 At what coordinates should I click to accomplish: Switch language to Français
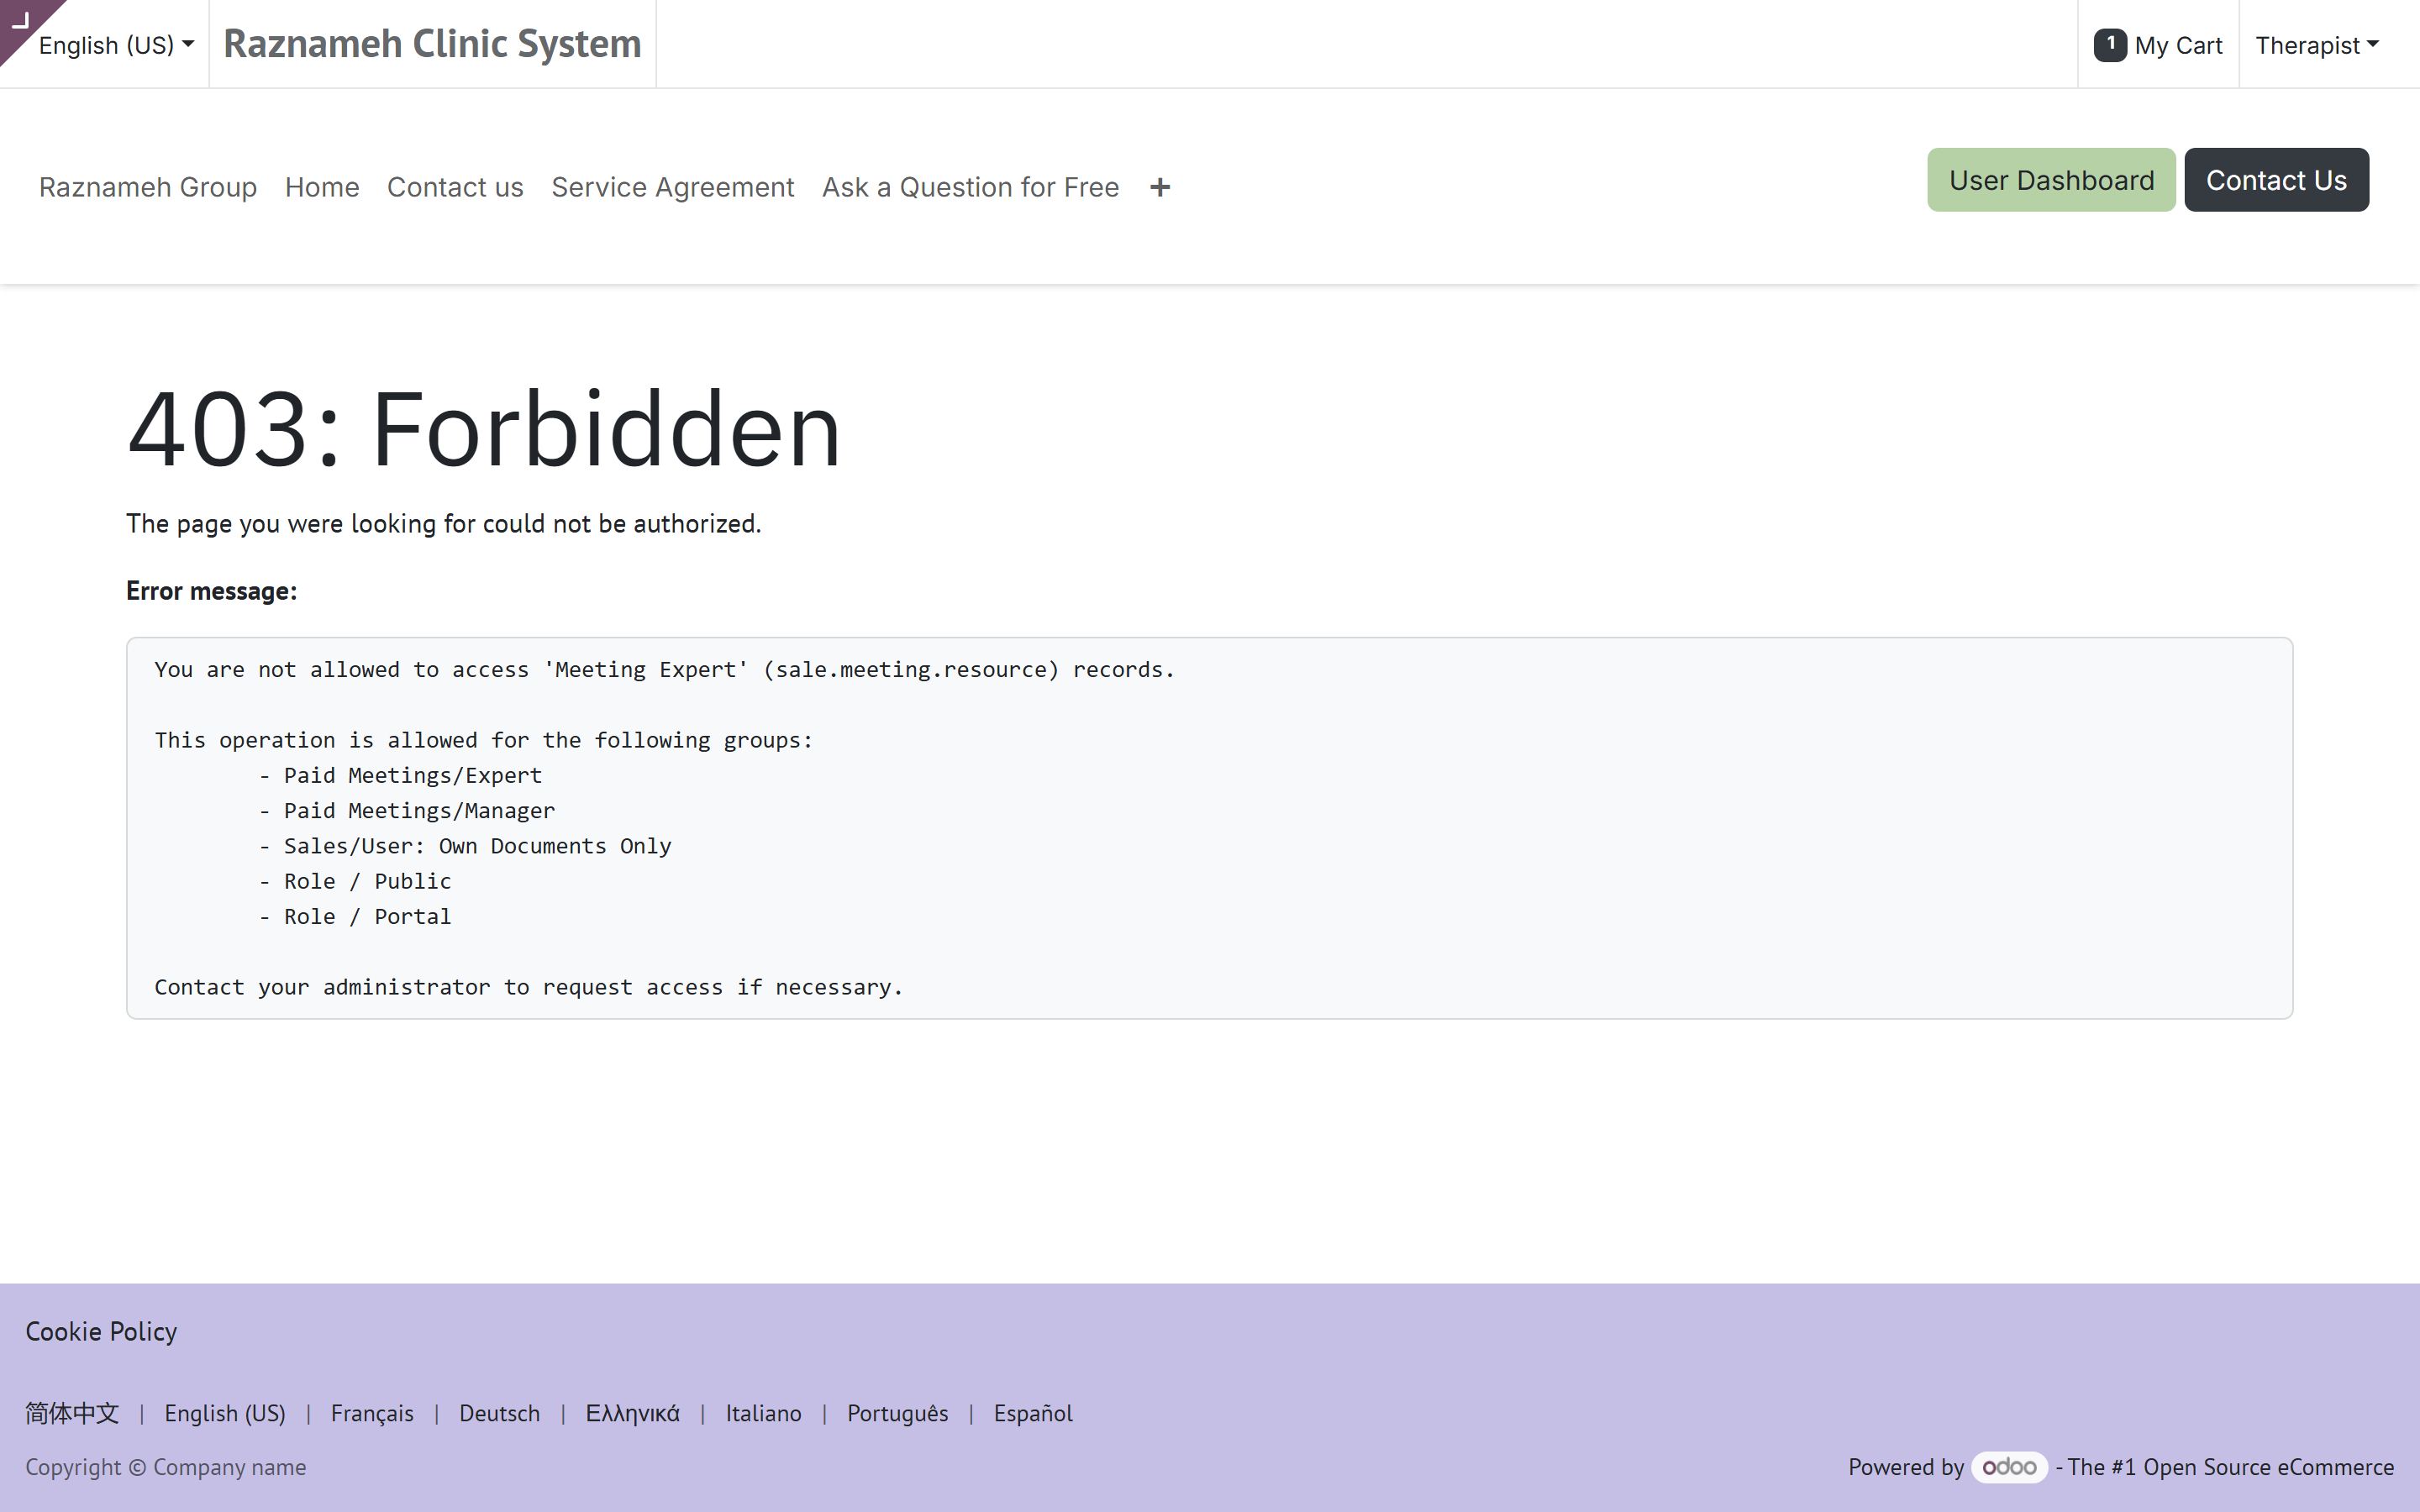click(x=372, y=1413)
